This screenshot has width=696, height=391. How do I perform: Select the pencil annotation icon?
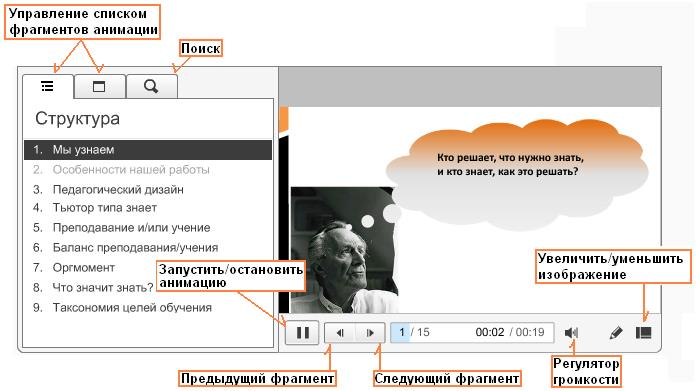616,333
